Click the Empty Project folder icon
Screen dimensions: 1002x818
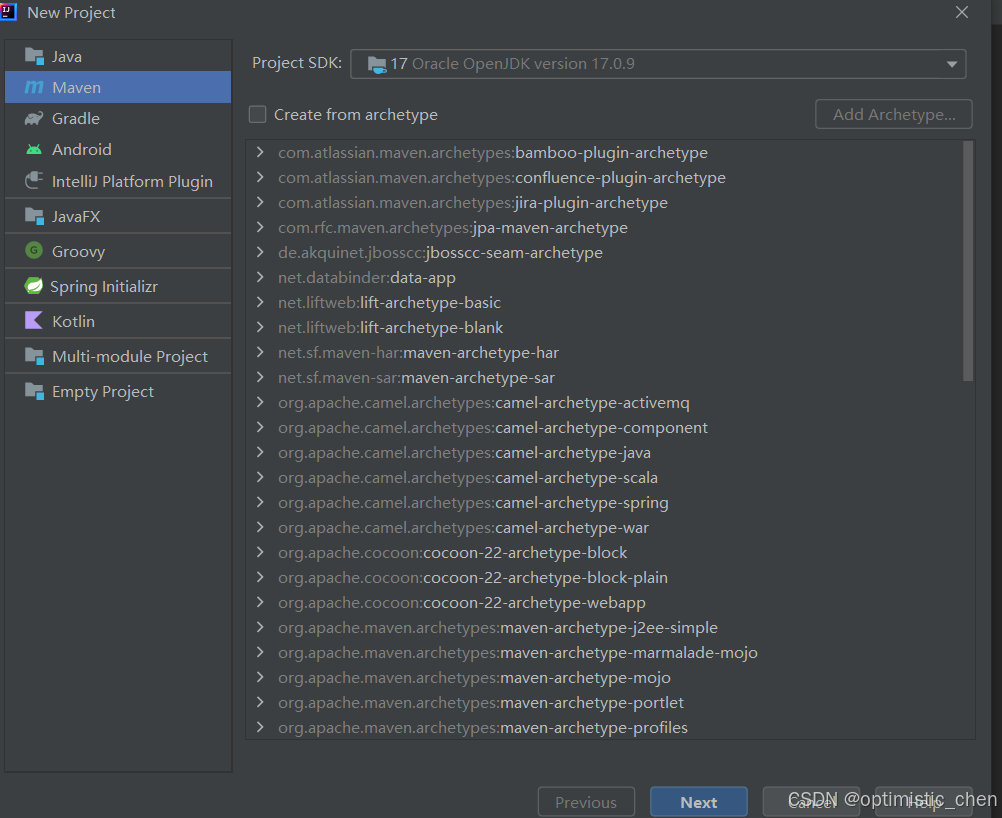tap(34, 390)
